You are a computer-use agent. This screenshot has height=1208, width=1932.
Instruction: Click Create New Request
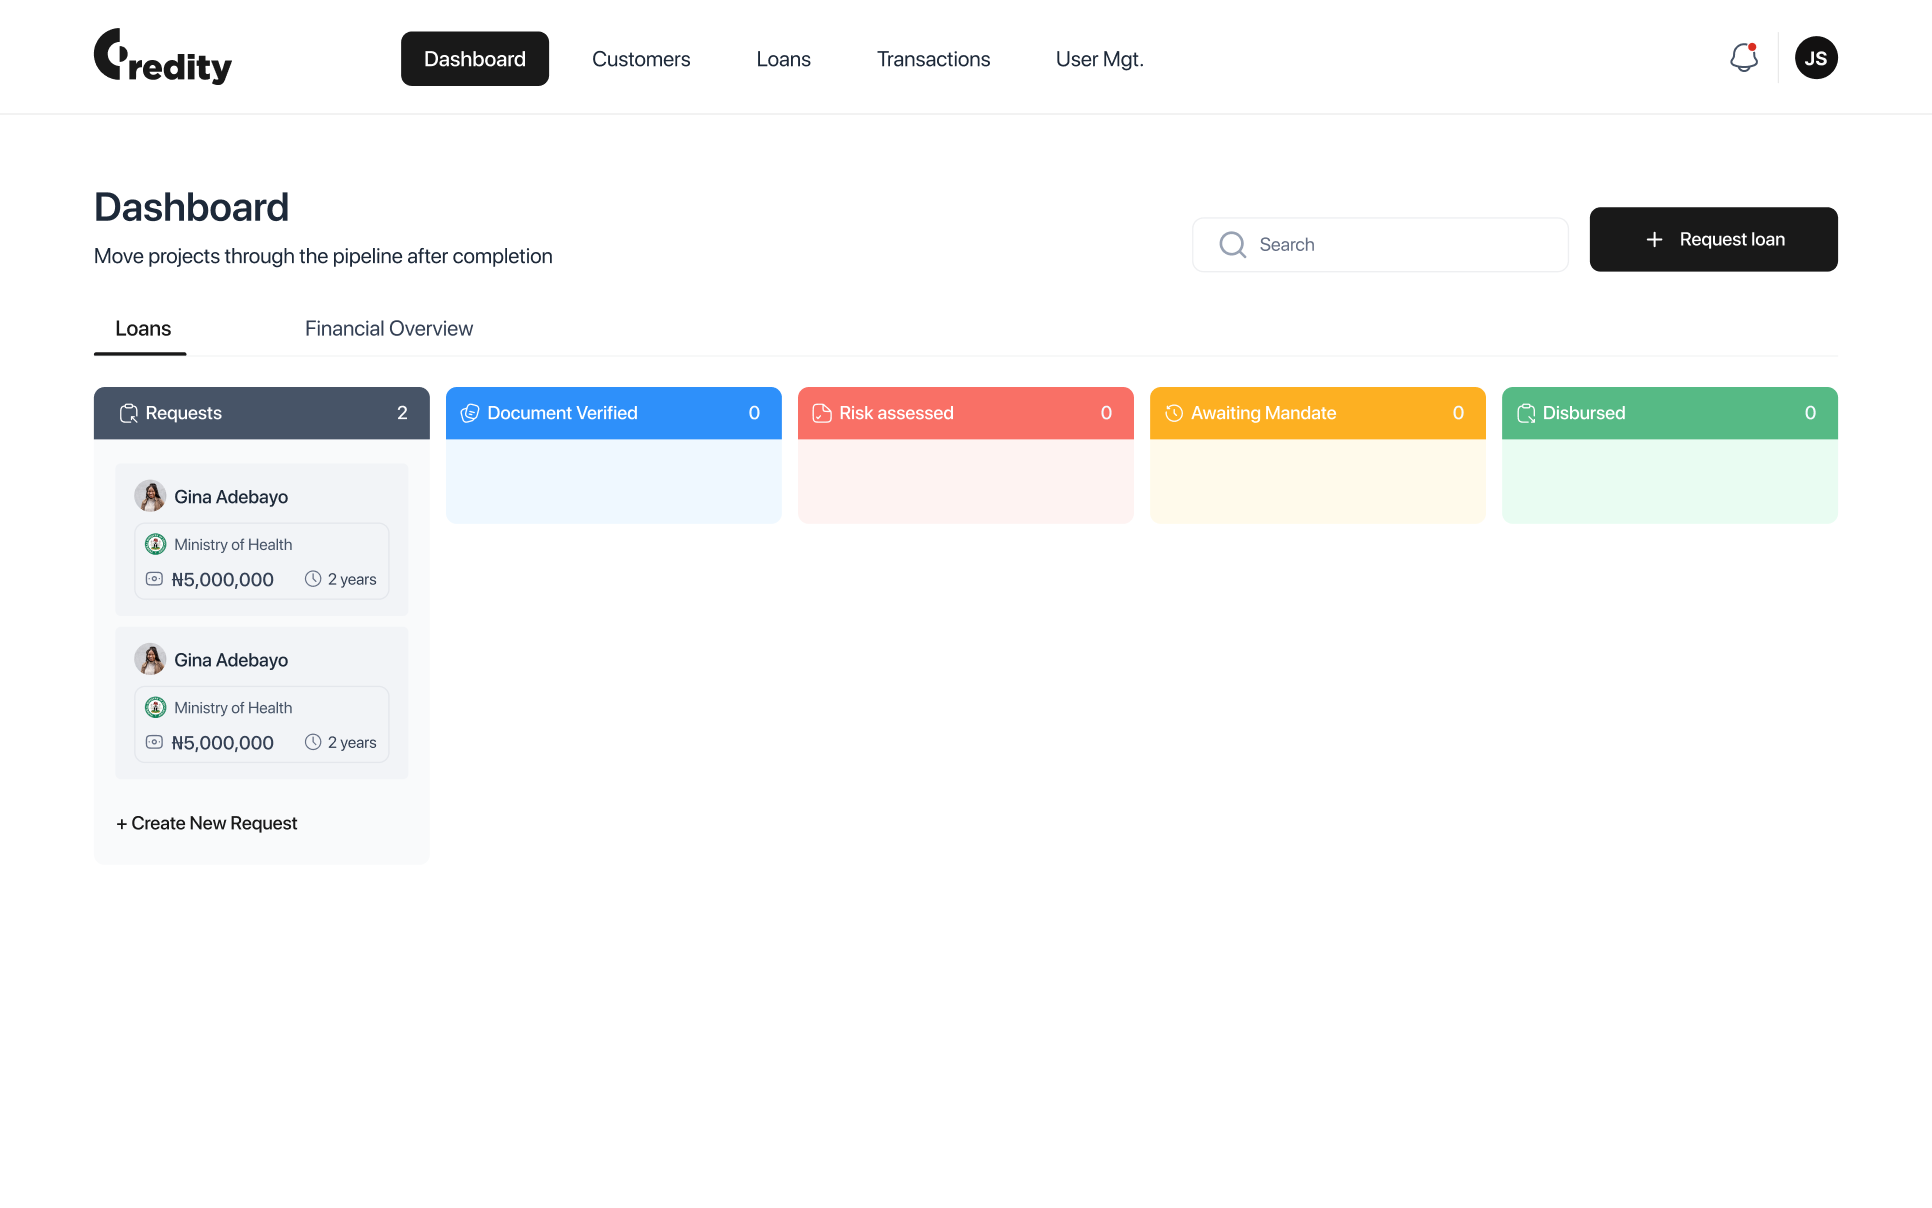[x=207, y=823]
